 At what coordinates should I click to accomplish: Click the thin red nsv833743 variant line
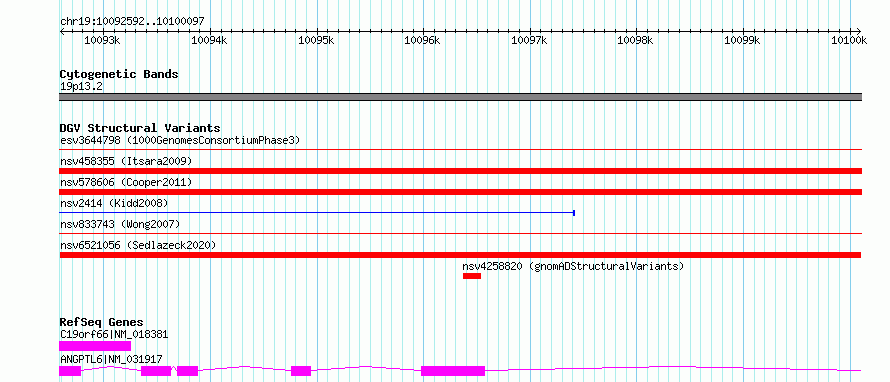point(460,233)
